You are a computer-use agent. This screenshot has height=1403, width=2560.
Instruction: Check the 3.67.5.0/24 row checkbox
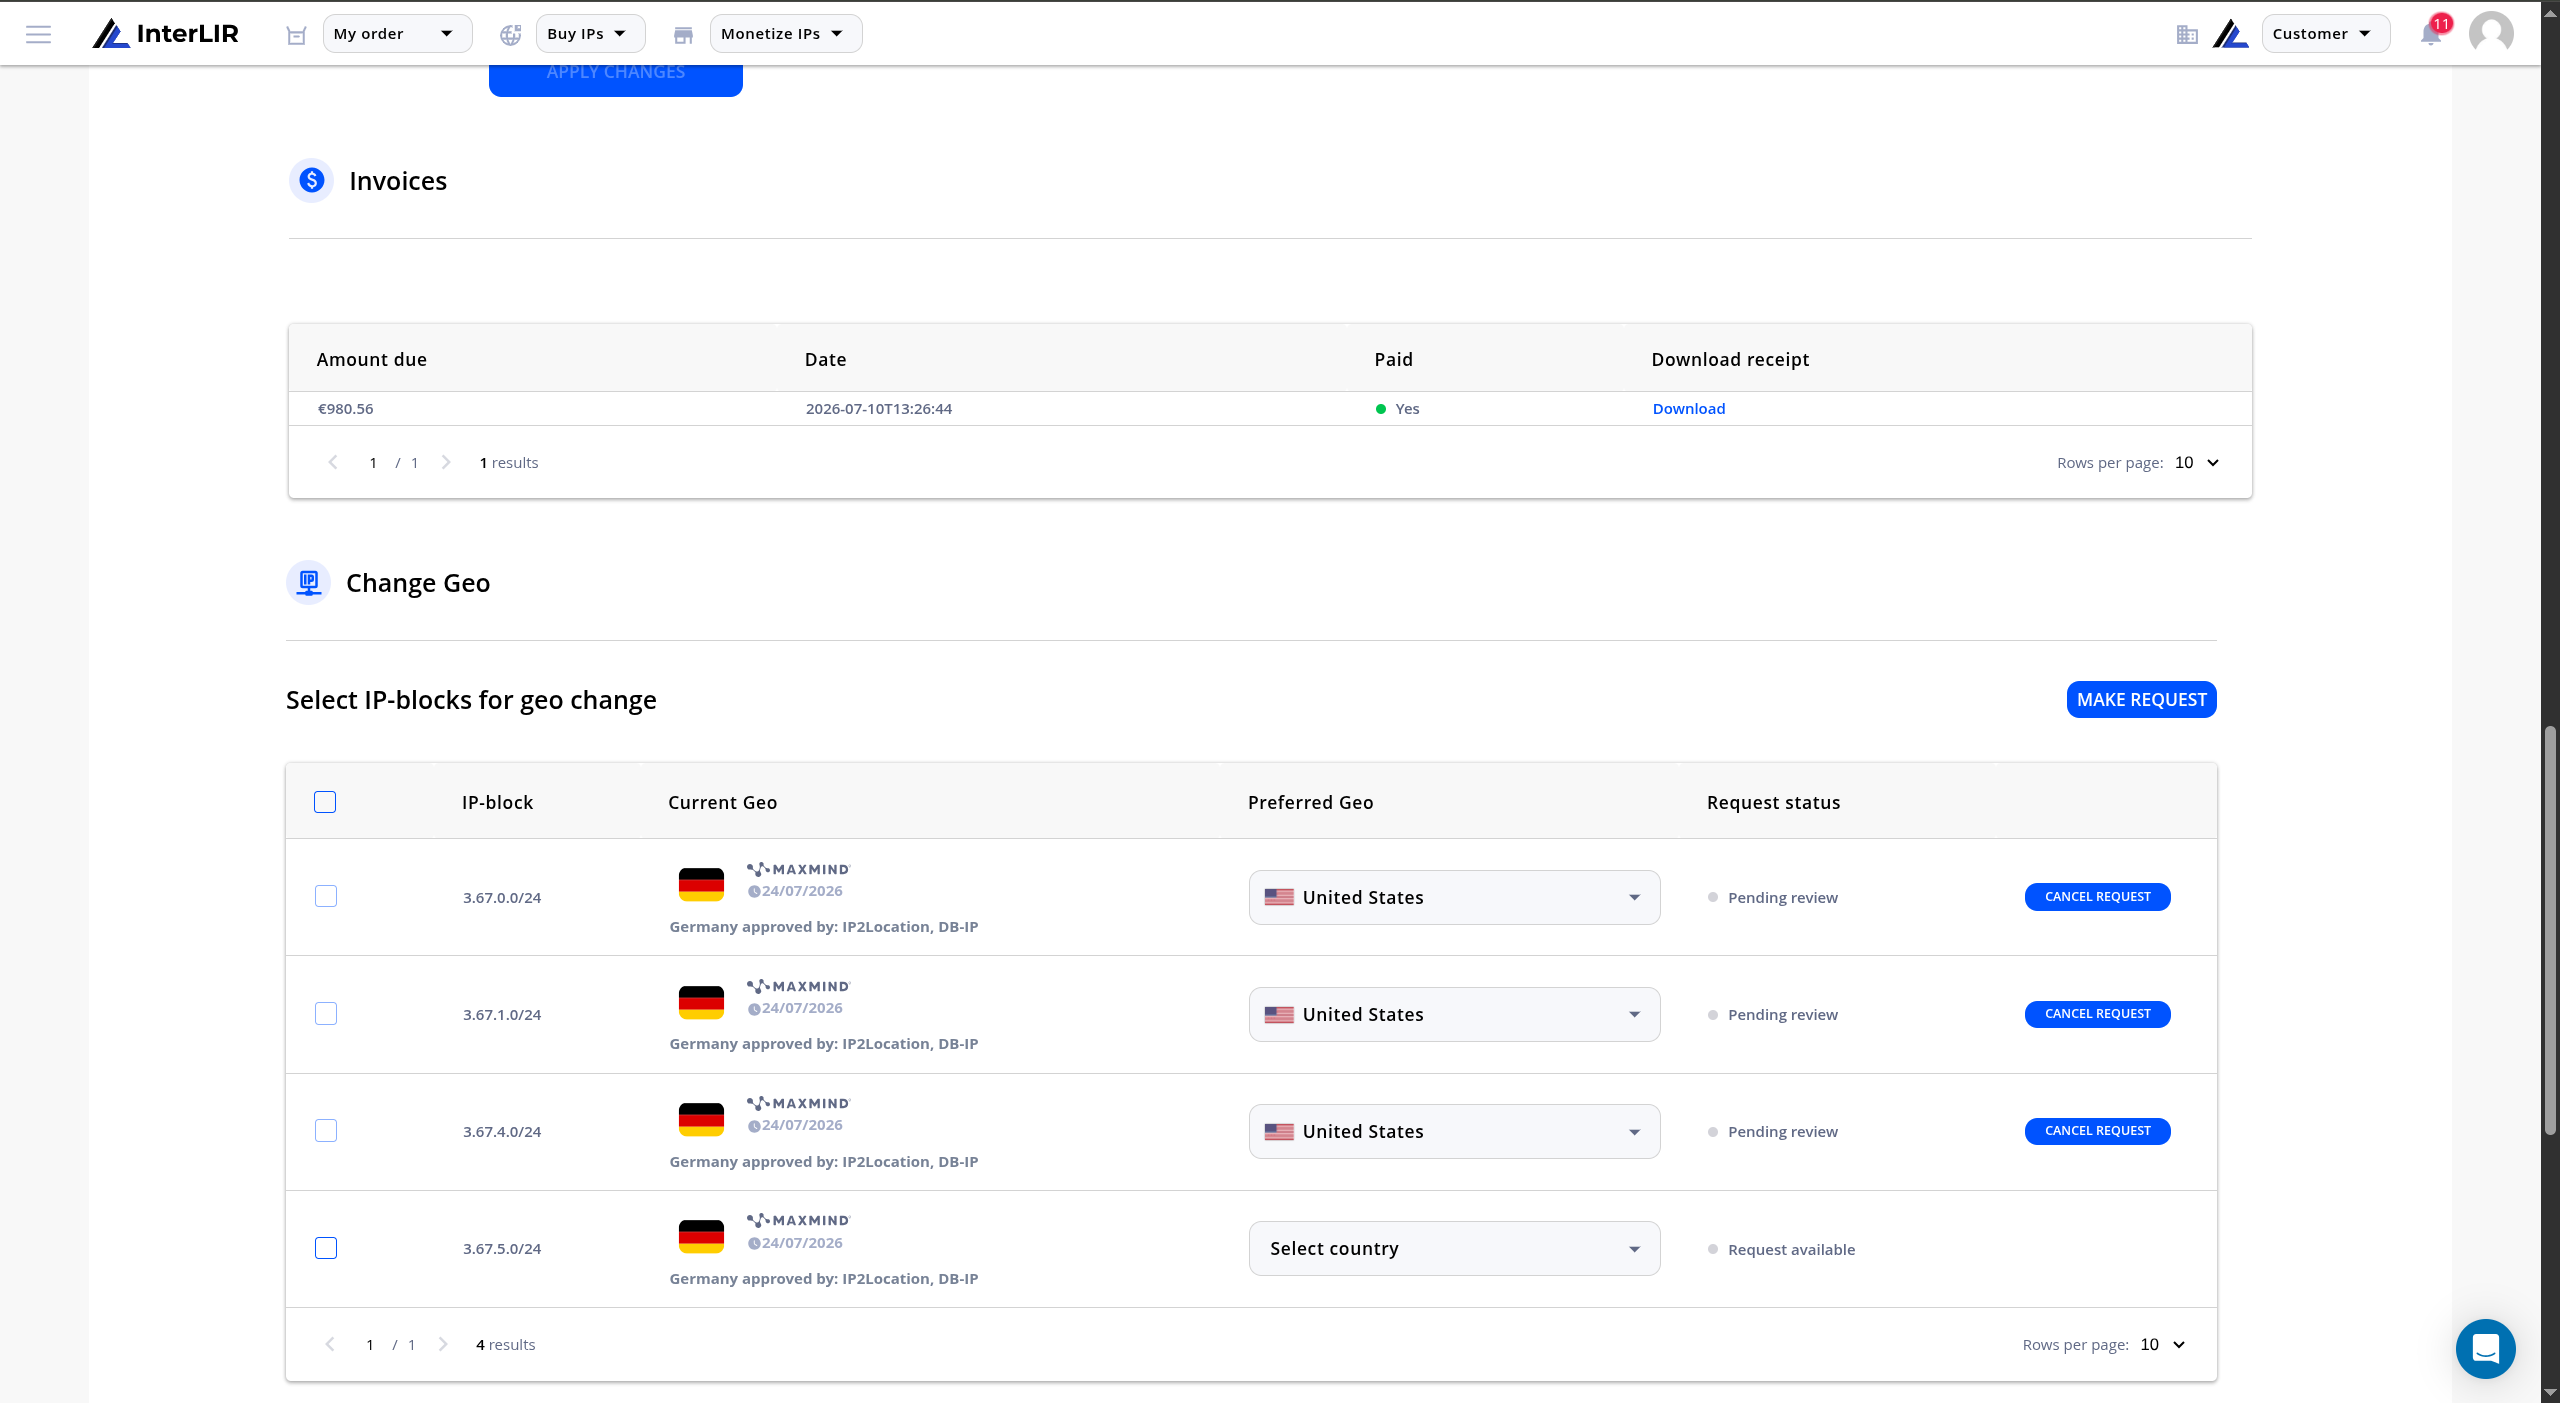coord(326,1248)
